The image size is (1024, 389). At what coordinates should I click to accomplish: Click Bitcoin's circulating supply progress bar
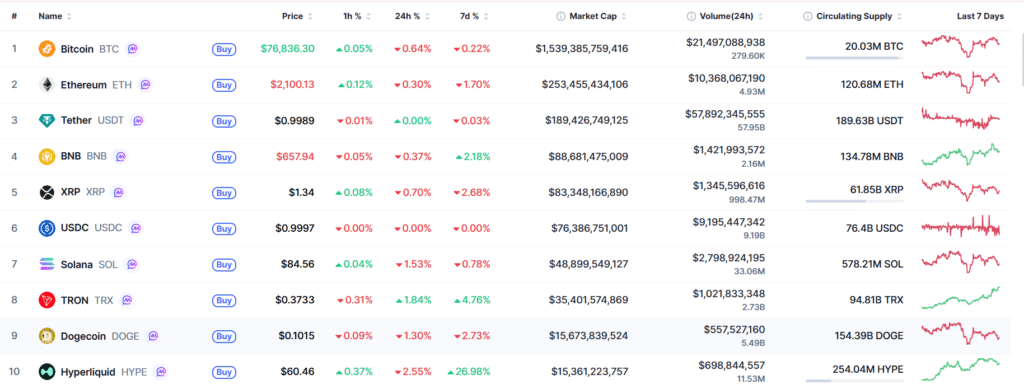[855, 57]
